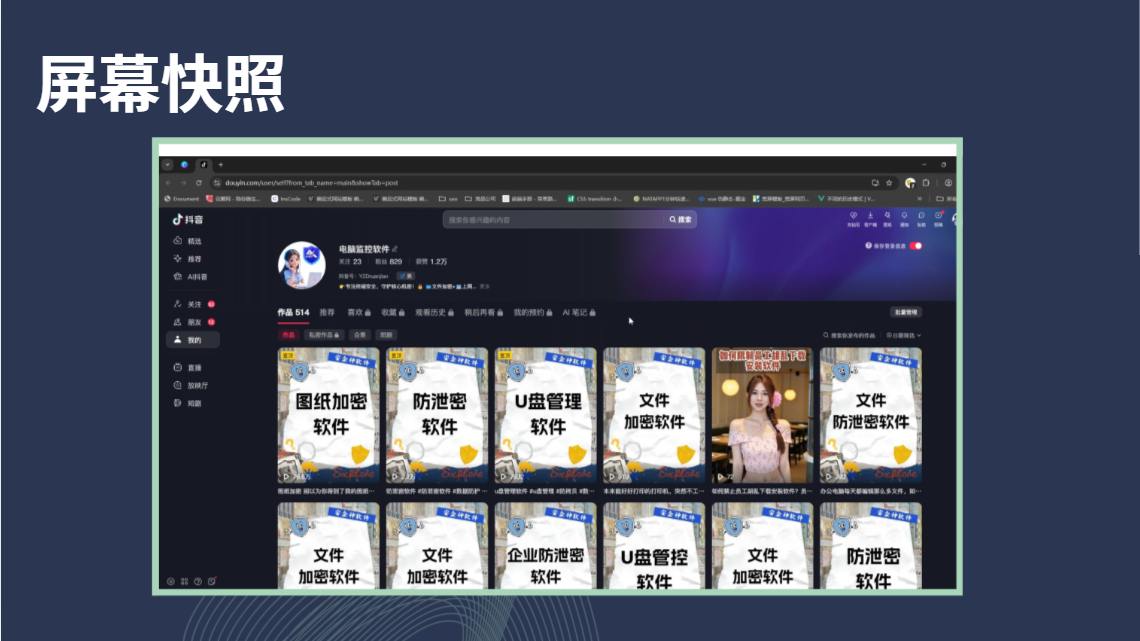This screenshot has height=641, width=1140.
Task: Open the seo bookmarks folder
Action: pyautogui.click(x=449, y=198)
